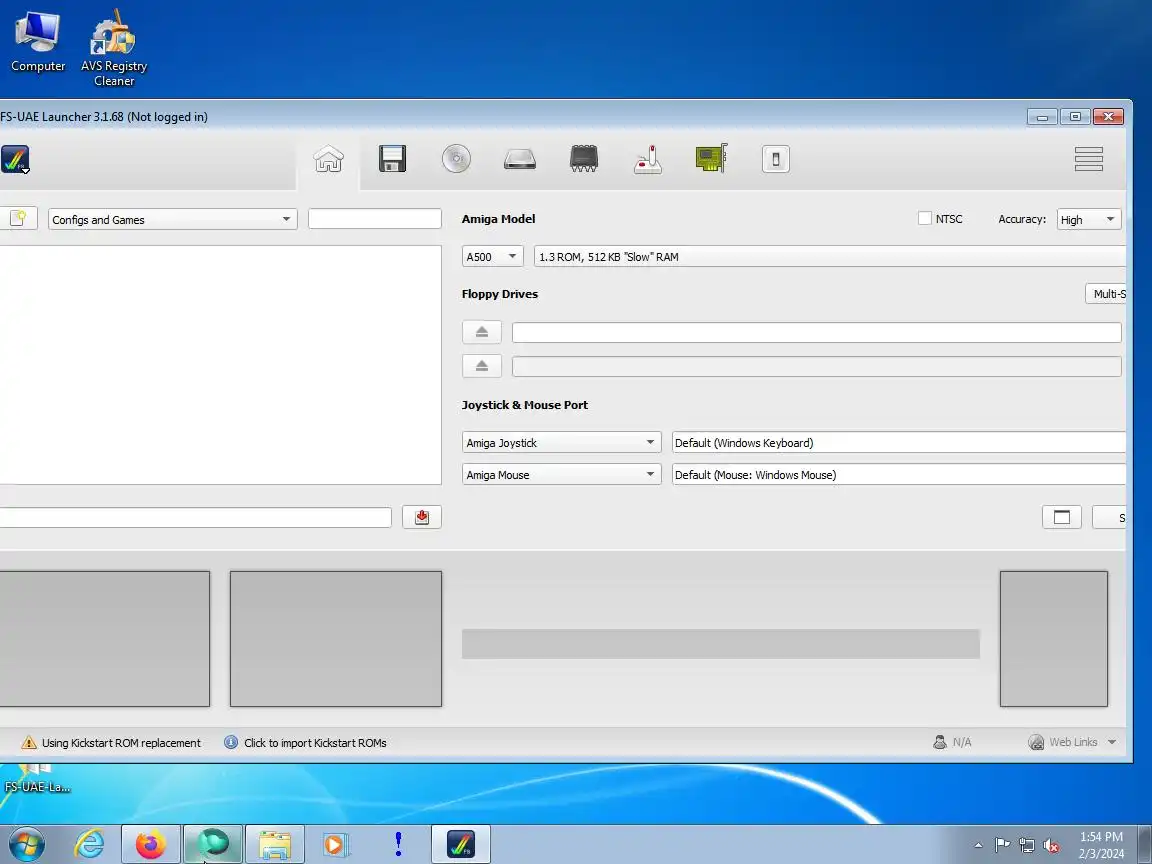
Task: Click the muted volume tray icon
Action: [x=1051, y=846]
